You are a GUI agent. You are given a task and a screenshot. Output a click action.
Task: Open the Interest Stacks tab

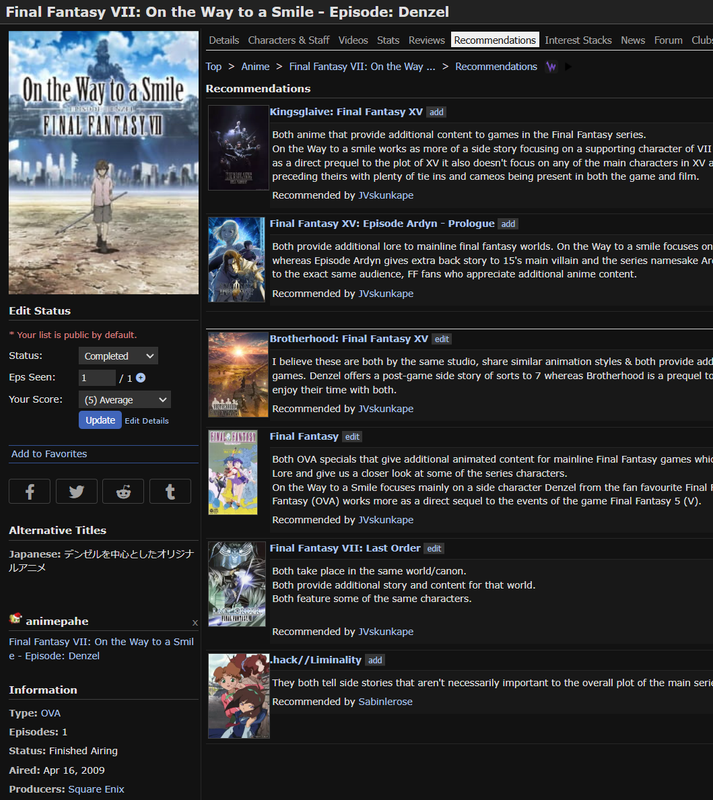click(578, 40)
